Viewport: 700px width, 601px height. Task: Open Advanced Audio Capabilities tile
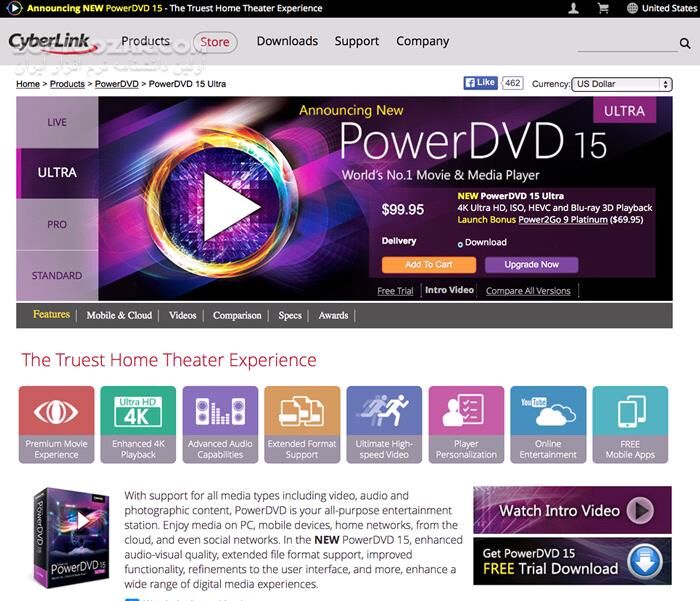coord(220,425)
